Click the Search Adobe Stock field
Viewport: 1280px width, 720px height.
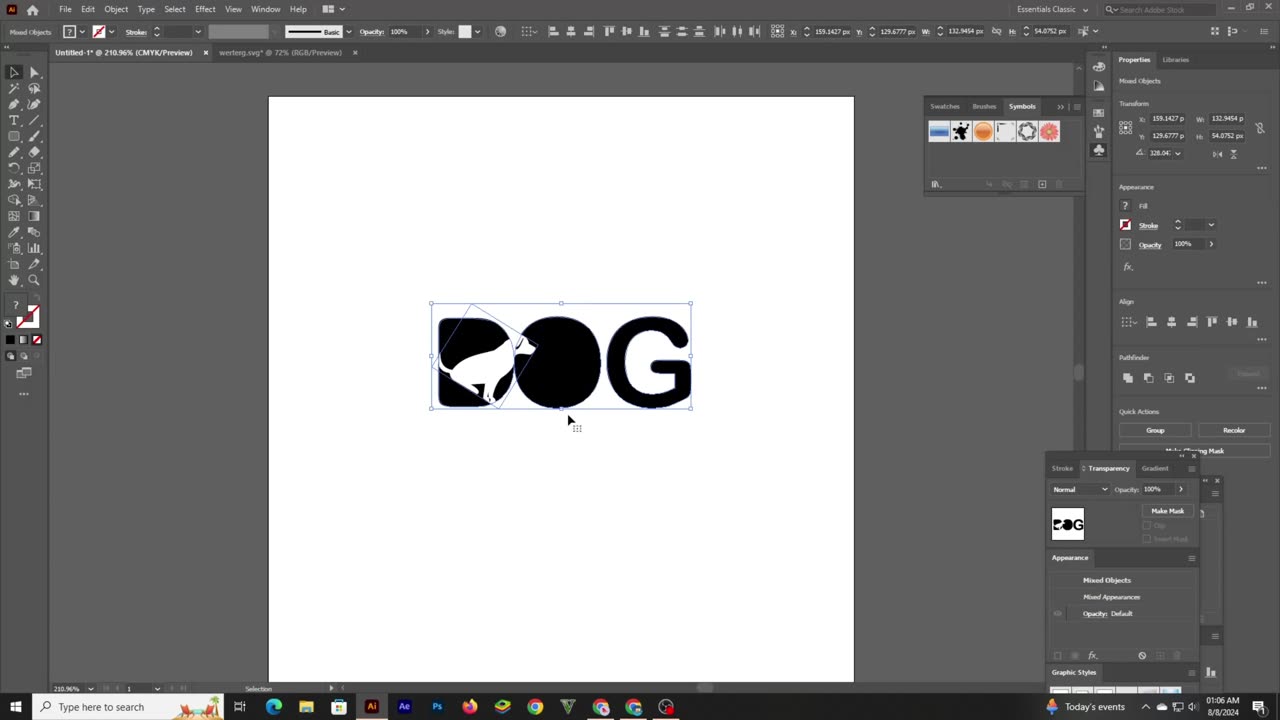[1159, 9]
